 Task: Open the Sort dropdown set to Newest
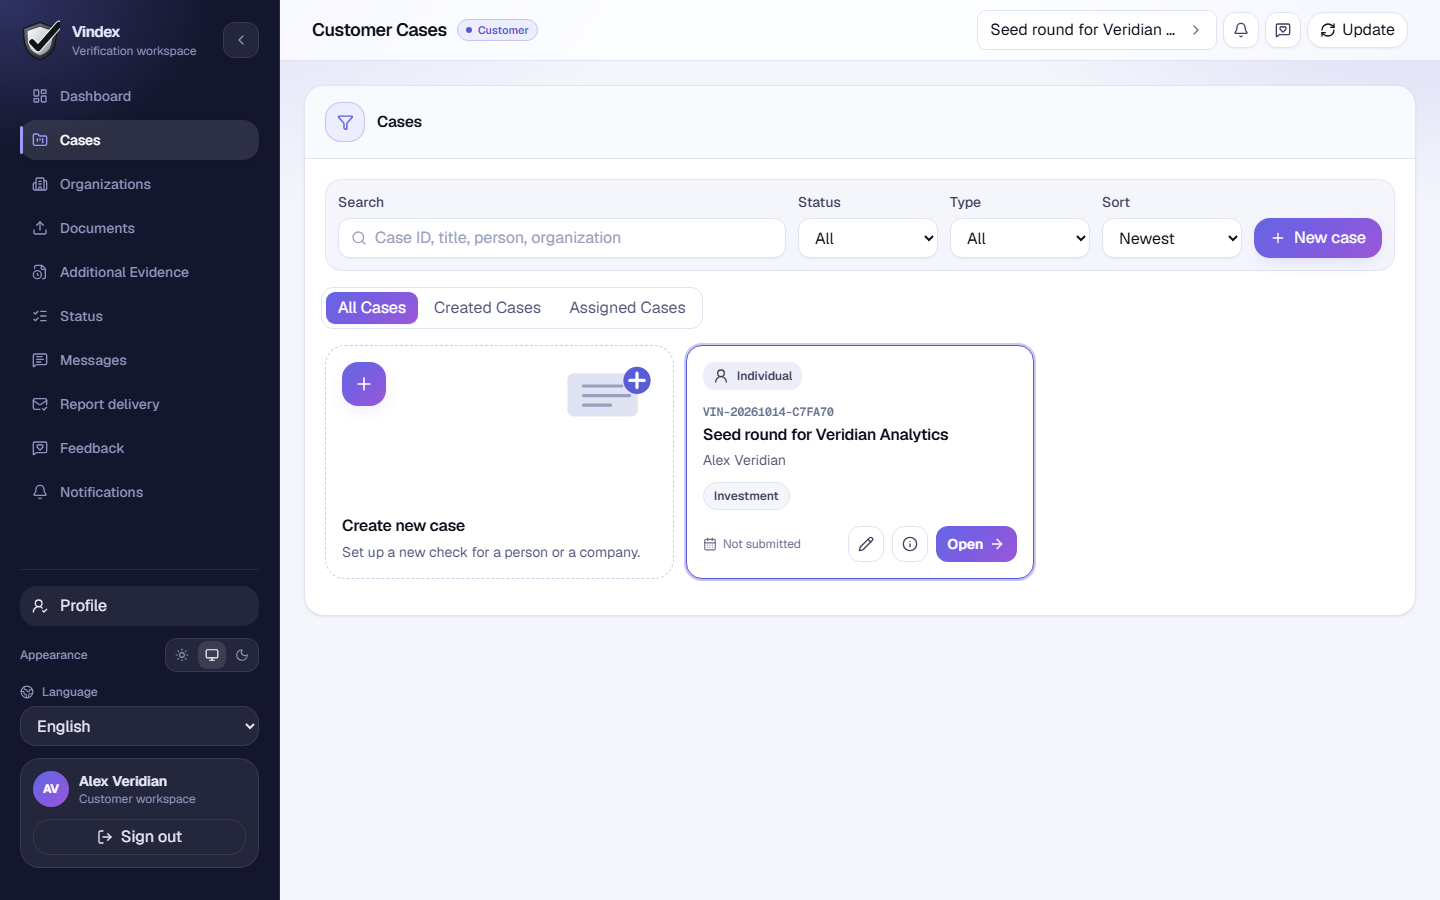click(1172, 238)
